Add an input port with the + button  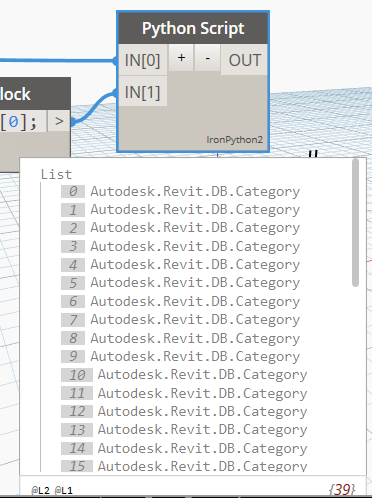click(x=181, y=58)
